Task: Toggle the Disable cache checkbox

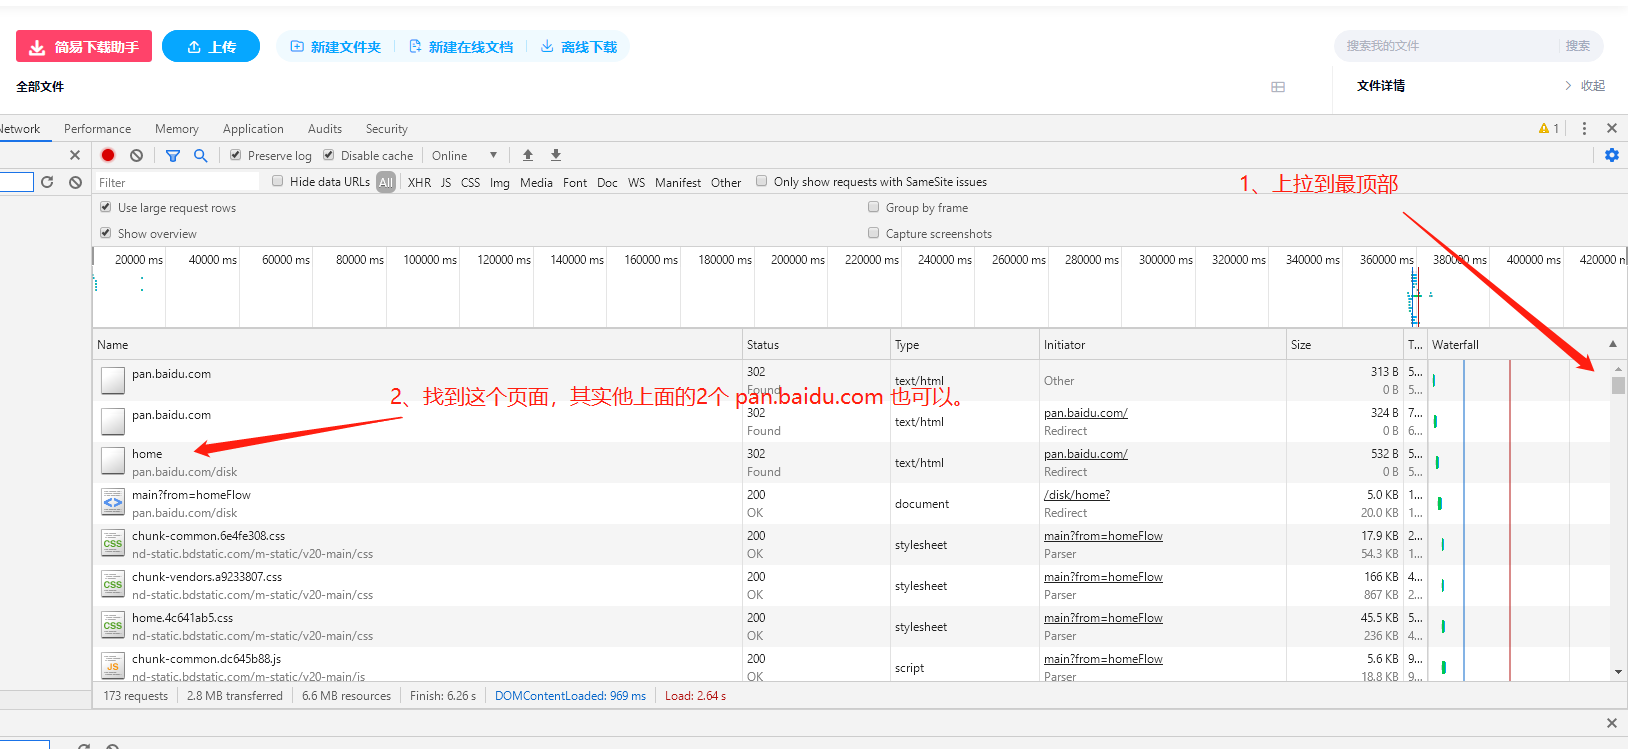Action: click(328, 155)
